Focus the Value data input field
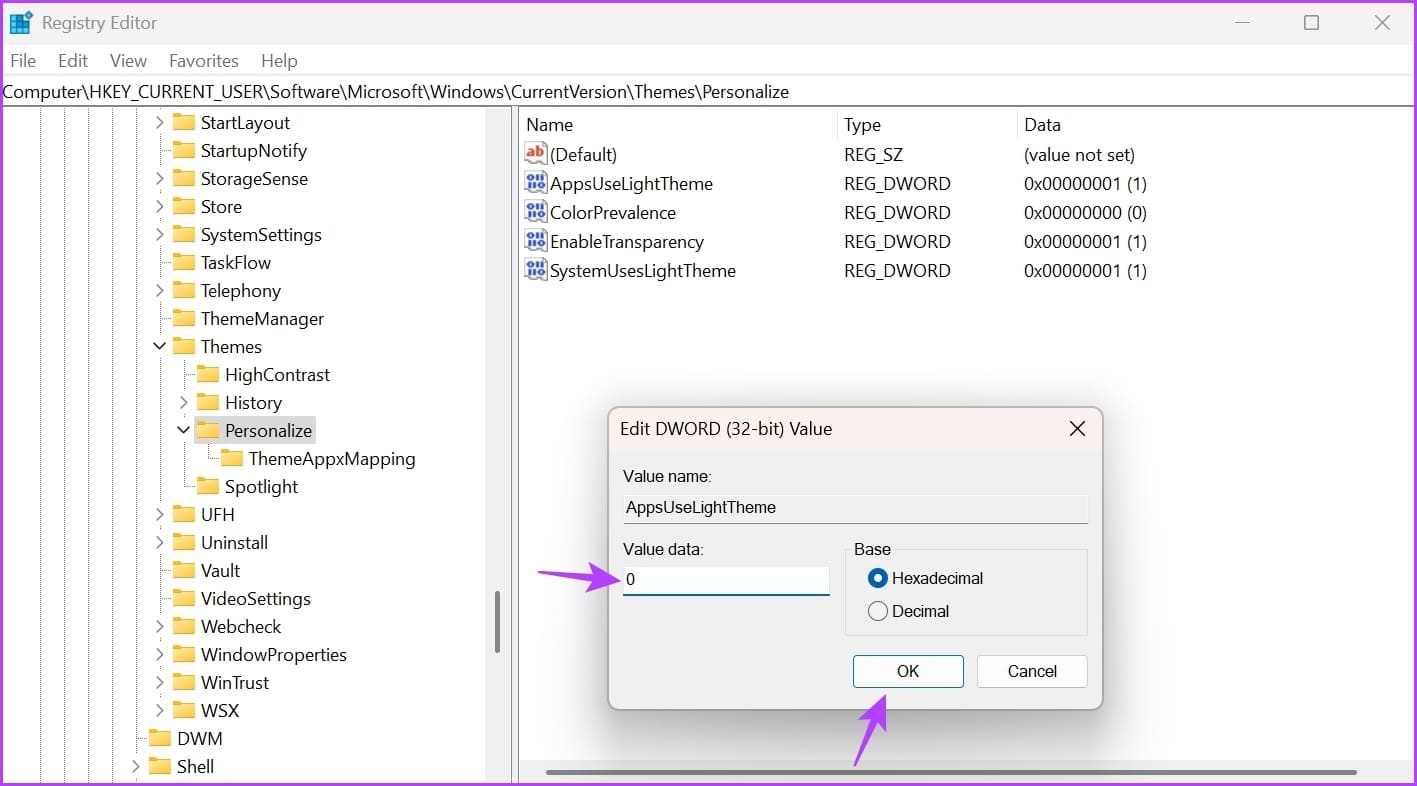The height and width of the screenshot is (786, 1417). coord(726,580)
